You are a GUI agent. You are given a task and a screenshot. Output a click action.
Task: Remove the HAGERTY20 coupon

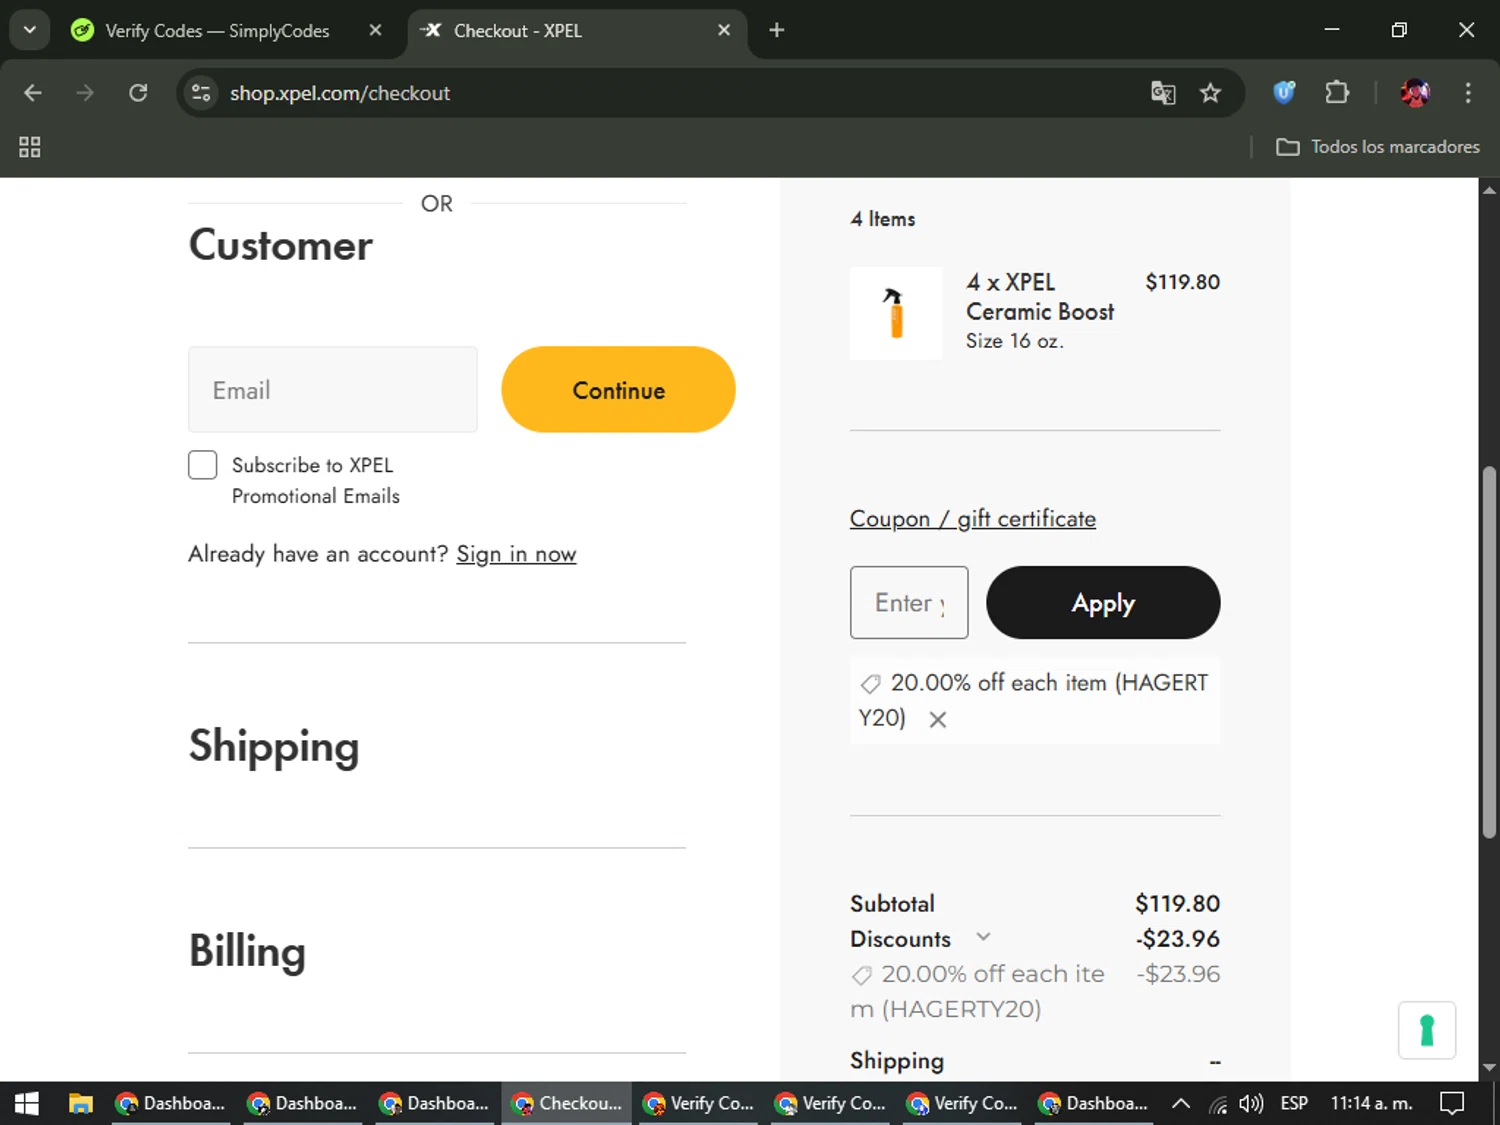point(937,719)
